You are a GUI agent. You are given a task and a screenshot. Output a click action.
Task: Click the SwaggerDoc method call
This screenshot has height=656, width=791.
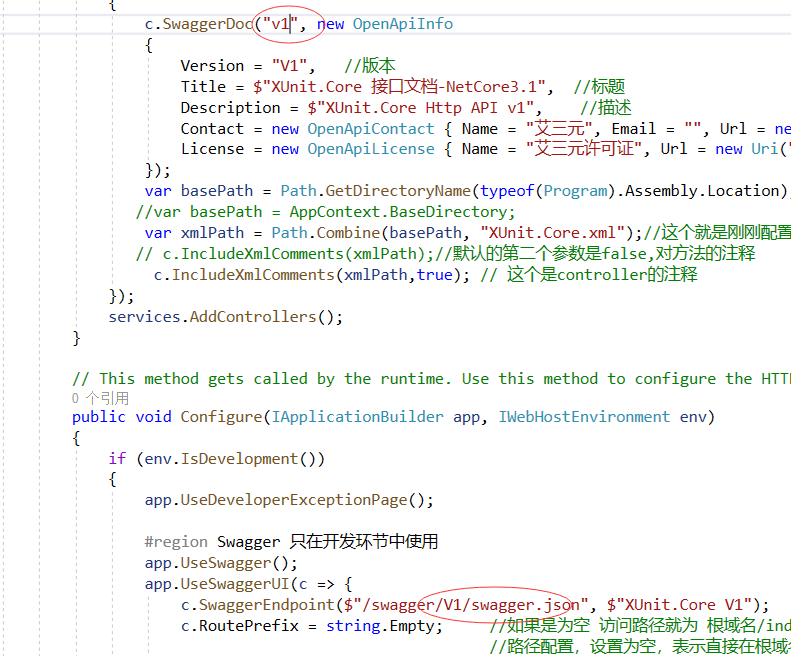(207, 24)
